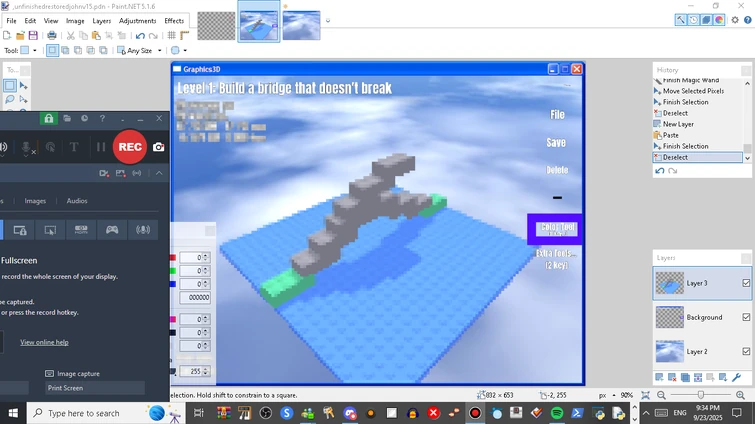Toggle the Layers window button top right
The height and width of the screenshot is (424, 755).
tap(706, 20)
